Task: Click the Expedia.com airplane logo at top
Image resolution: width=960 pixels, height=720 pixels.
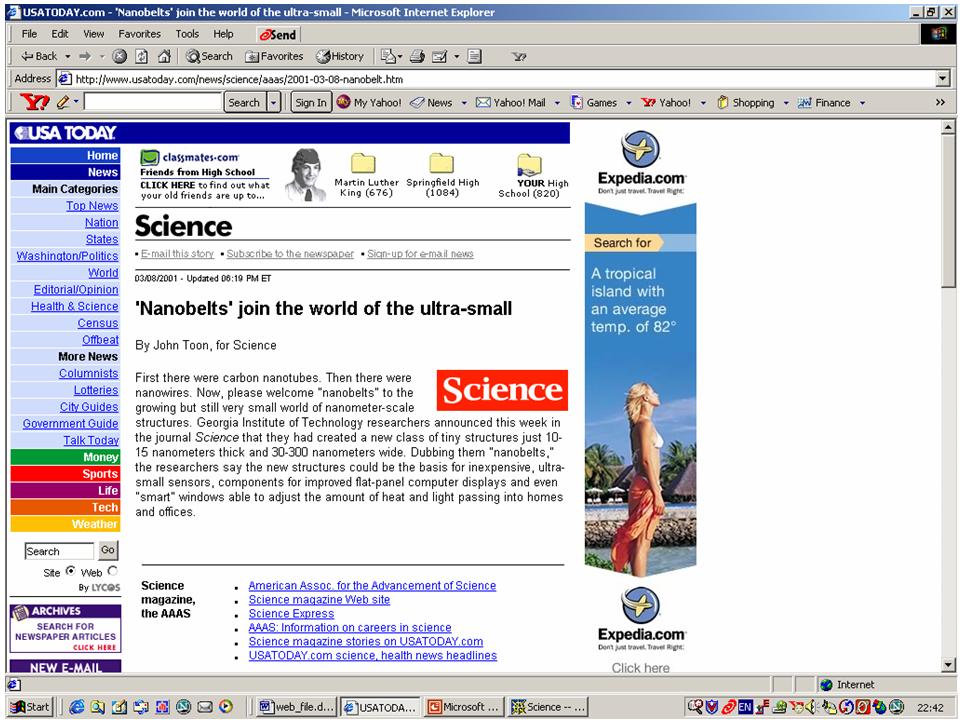Action: [x=640, y=149]
